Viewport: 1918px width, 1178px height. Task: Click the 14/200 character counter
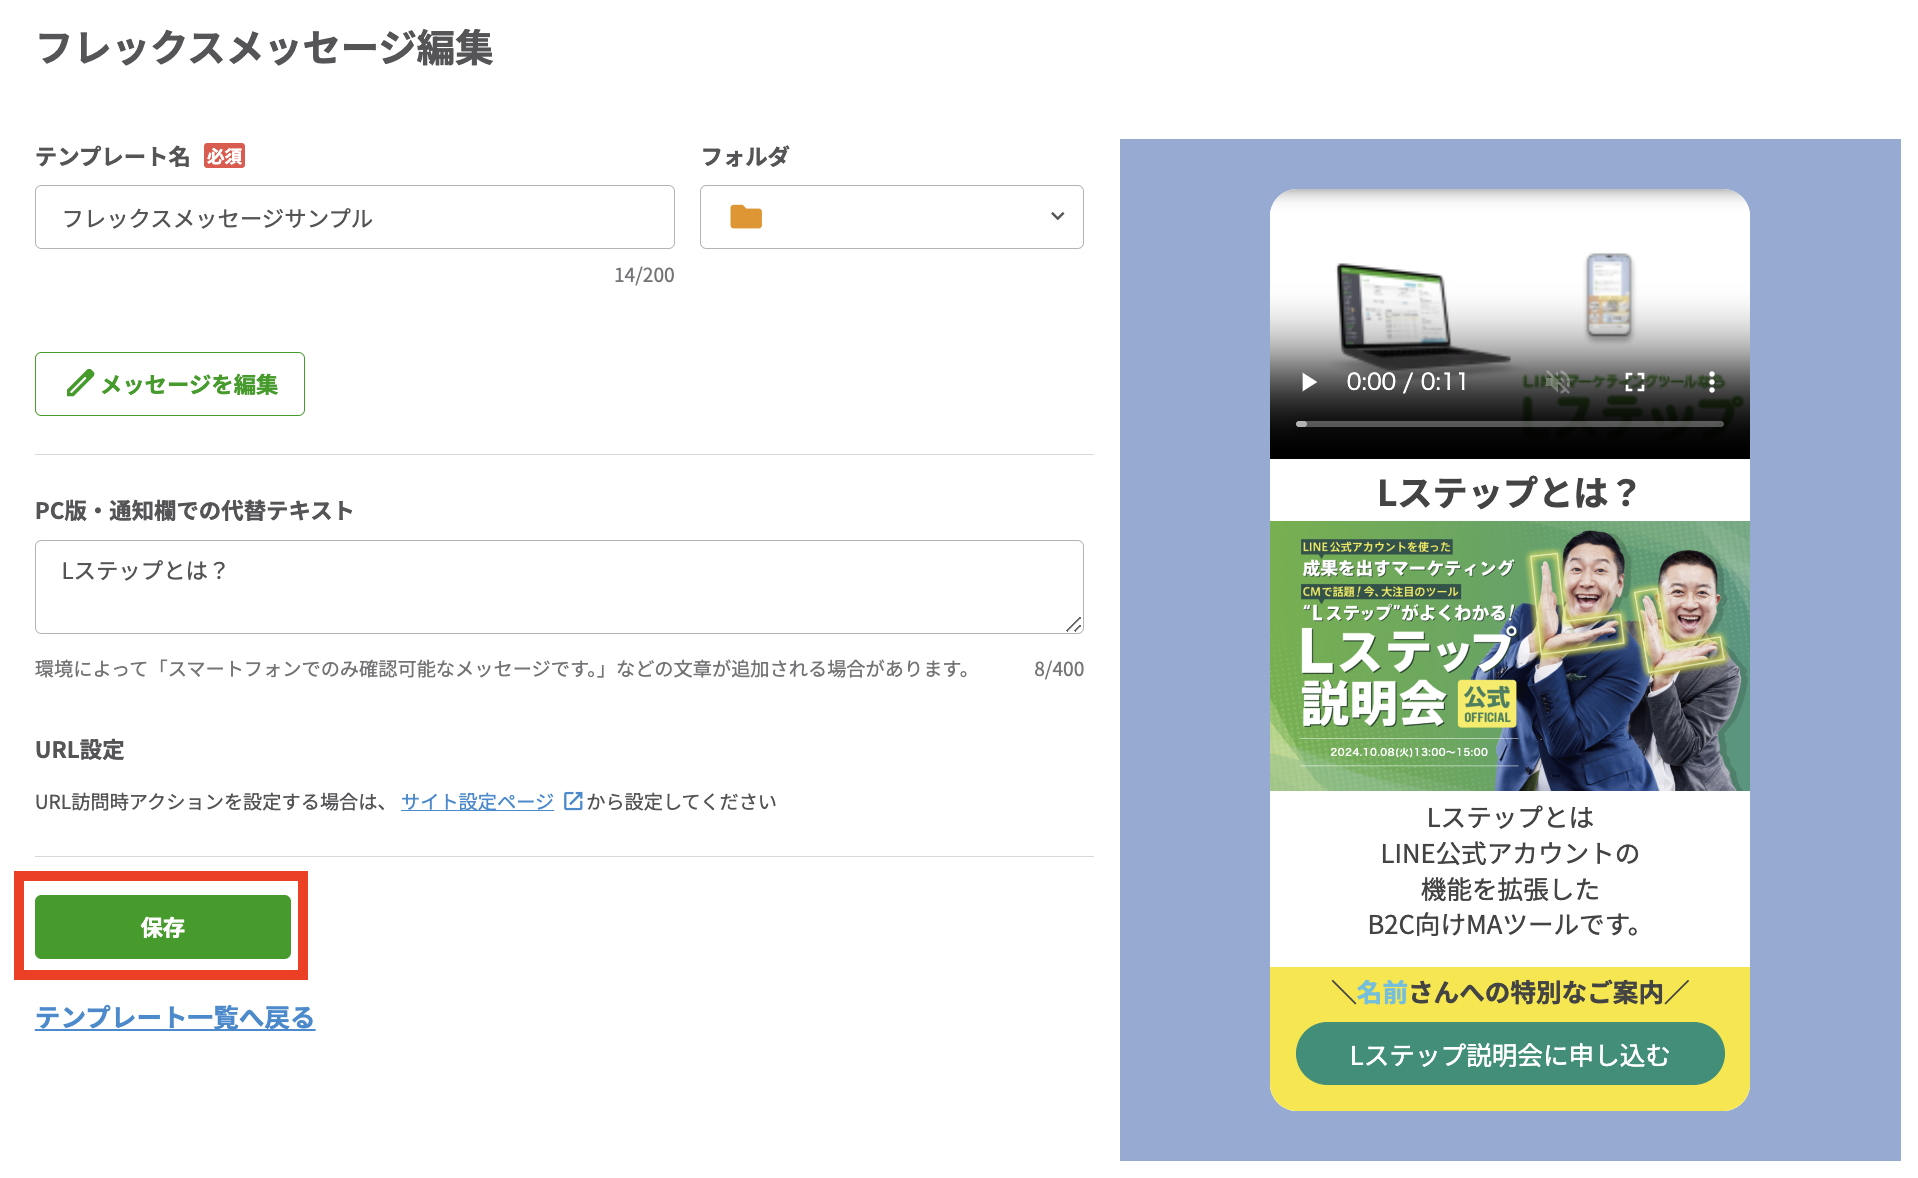click(644, 275)
